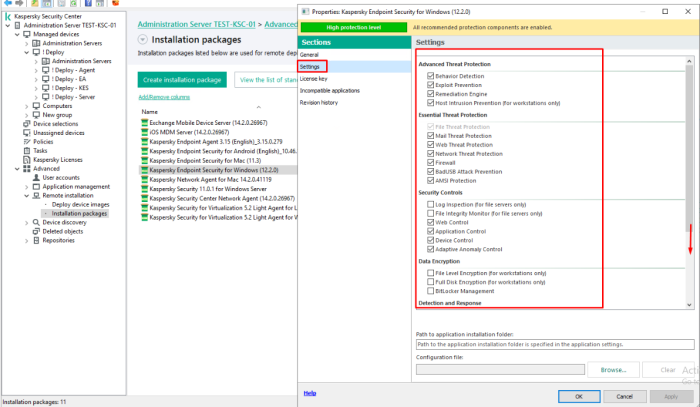The height and width of the screenshot is (407, 700).
Task: Toggle BadUSB Attack Prevention checkbox
Action: tap(430, 171)
